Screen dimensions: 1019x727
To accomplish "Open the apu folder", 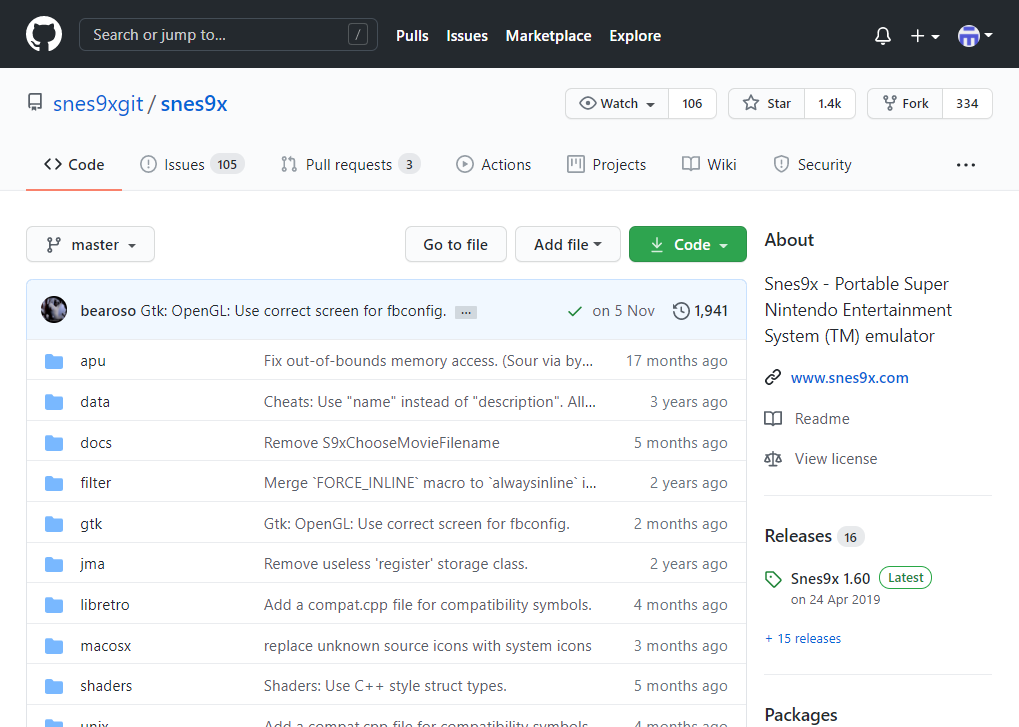I will point(93,361).
